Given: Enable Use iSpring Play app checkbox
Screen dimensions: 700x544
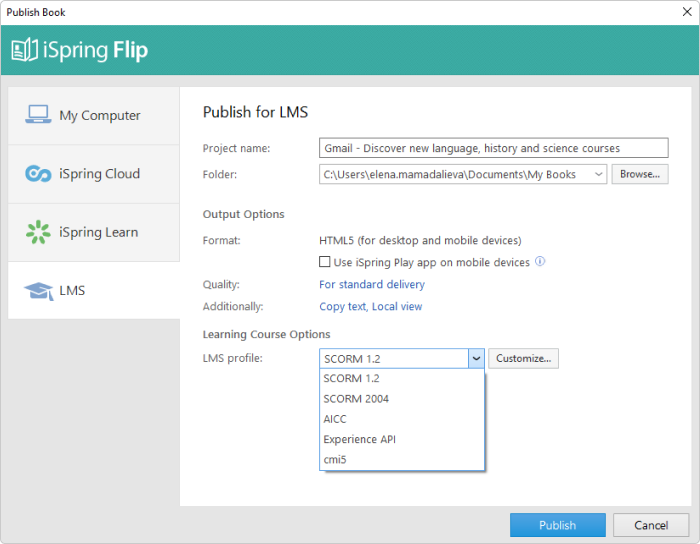Looking at the screenshot, I should pyautogui.click(x=325, y=262).
